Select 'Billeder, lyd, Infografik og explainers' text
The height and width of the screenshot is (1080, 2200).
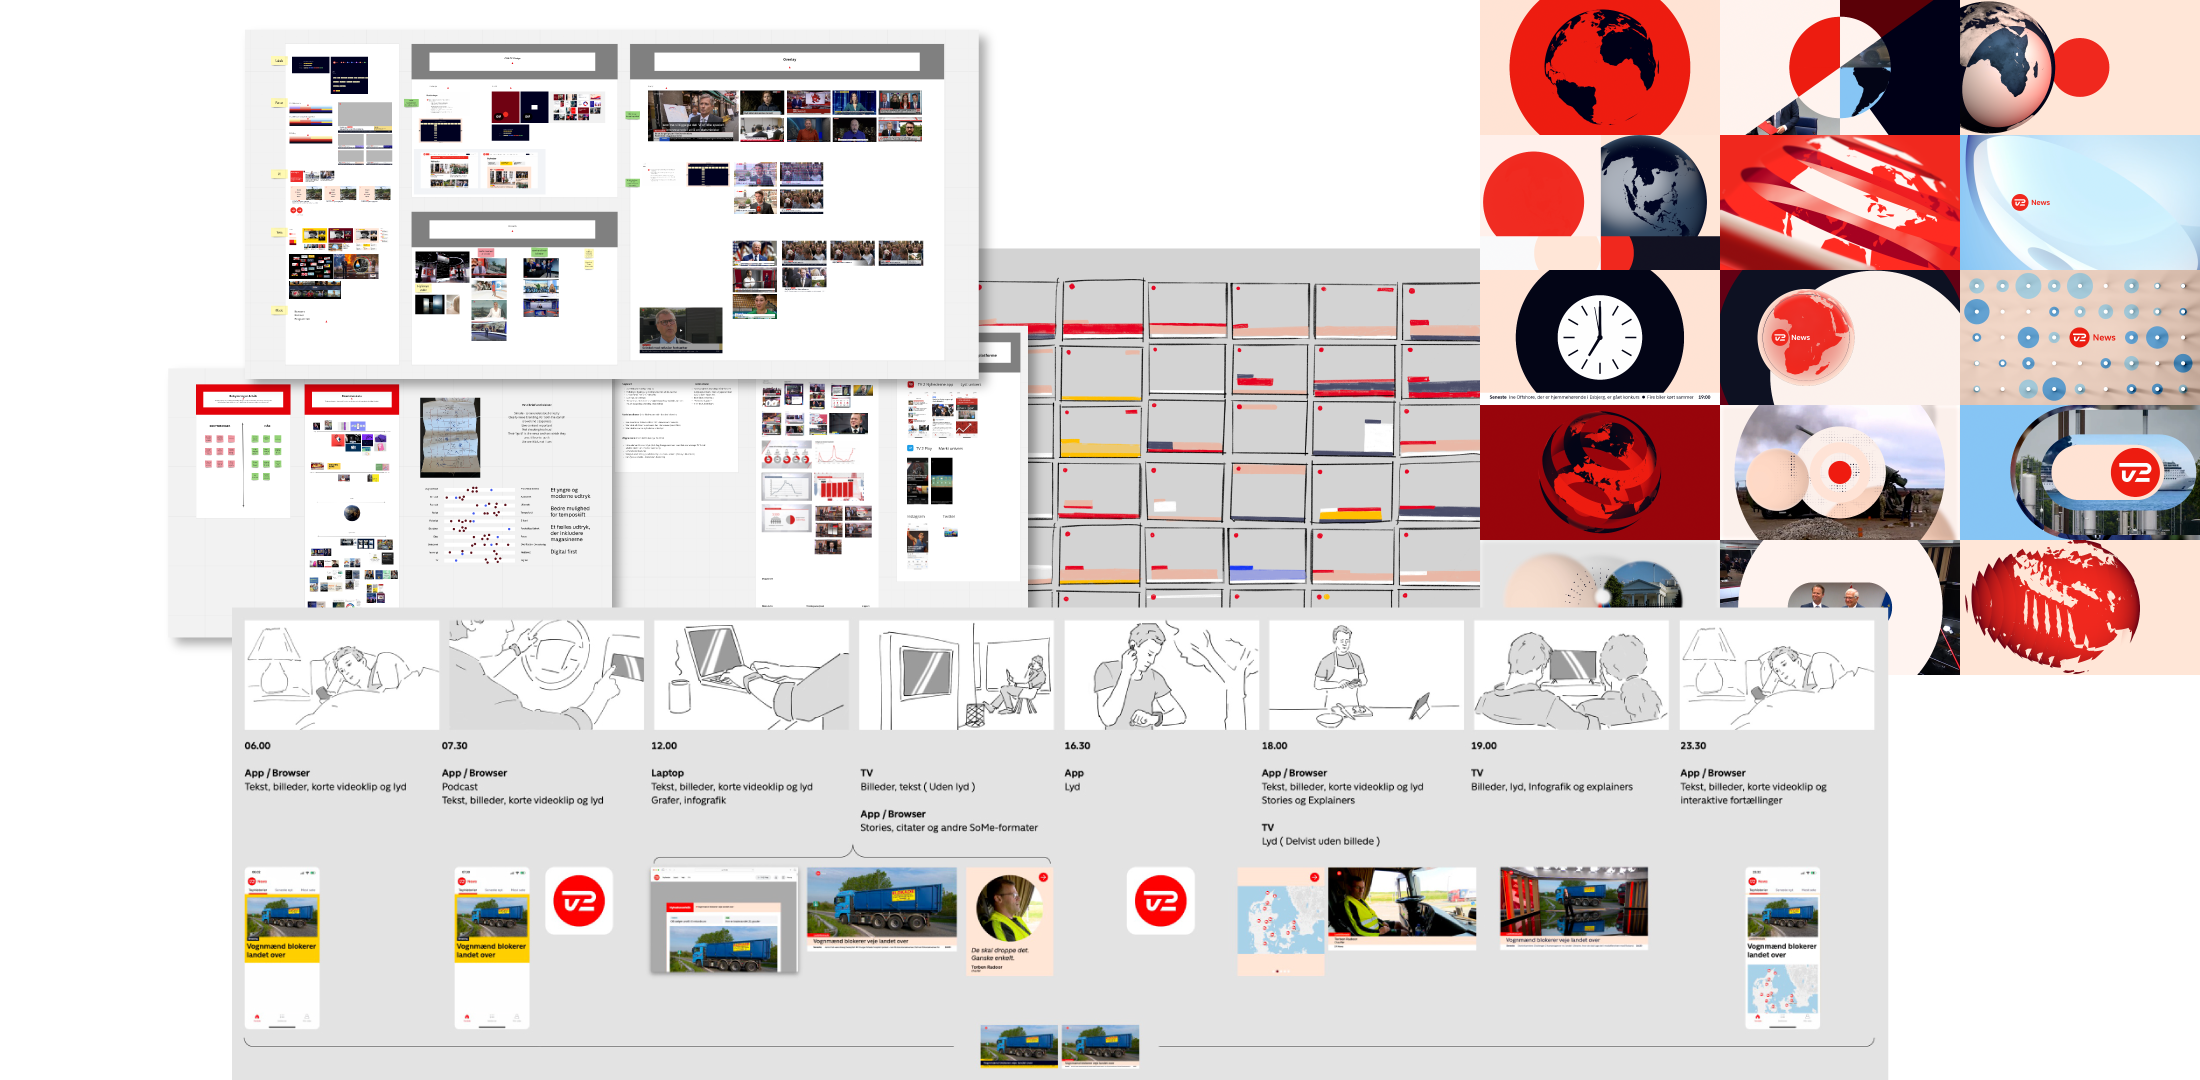1552,787
